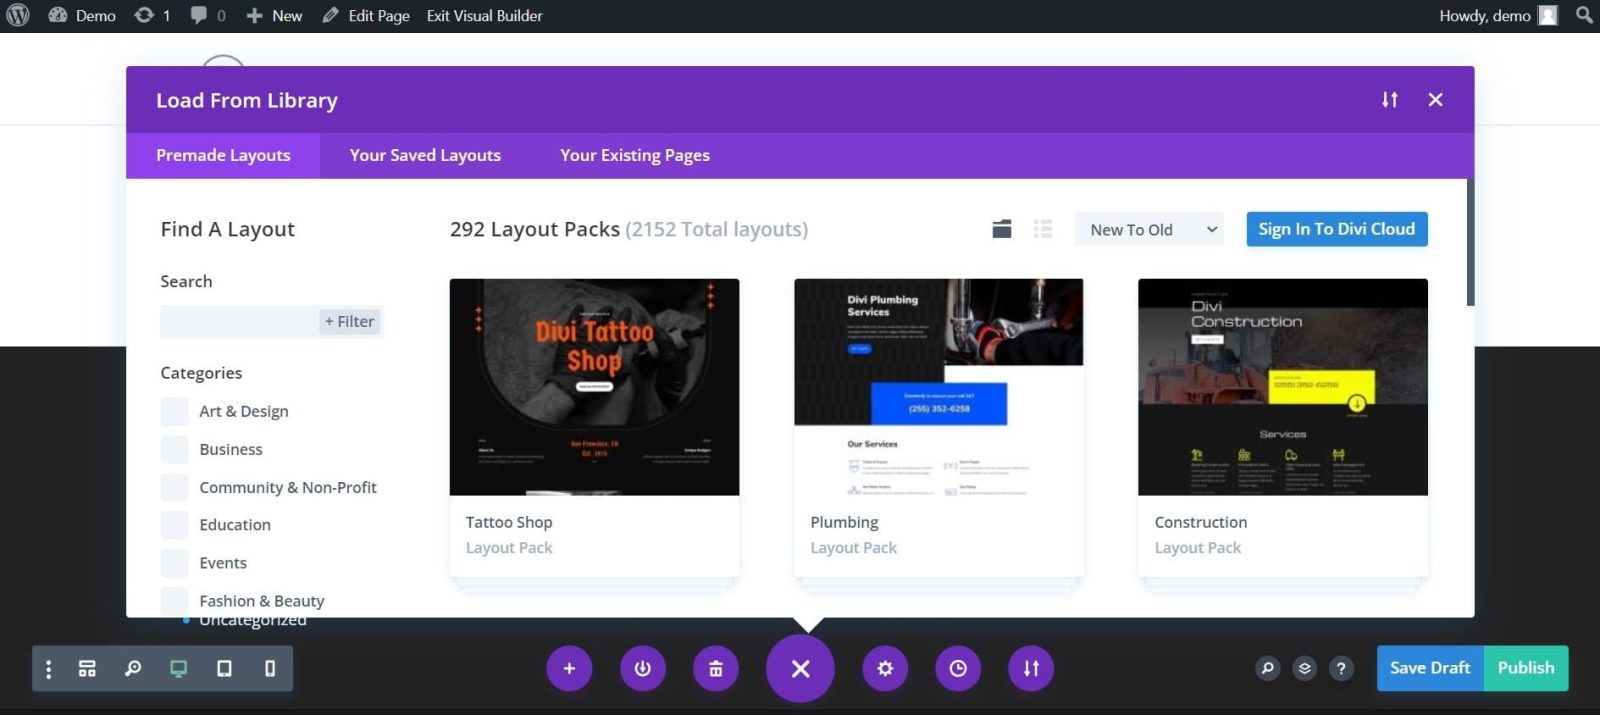Switch to Premade Layouts tab
Image resolution: width=1600 pixels, height=715 pixels.
click(223, 155)
